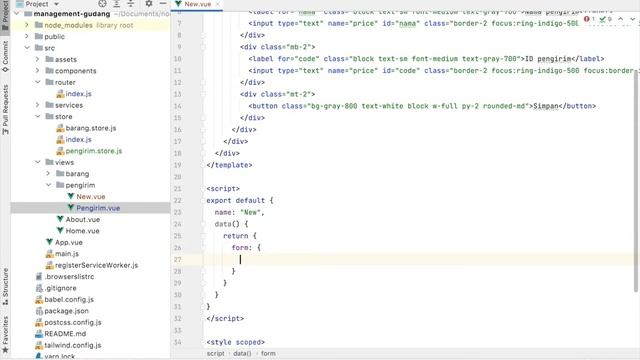Image resolution: width=640 pixels, height=360 pixels.
Task: Open registerServiceWorker.js file
Action: point(96,265)
